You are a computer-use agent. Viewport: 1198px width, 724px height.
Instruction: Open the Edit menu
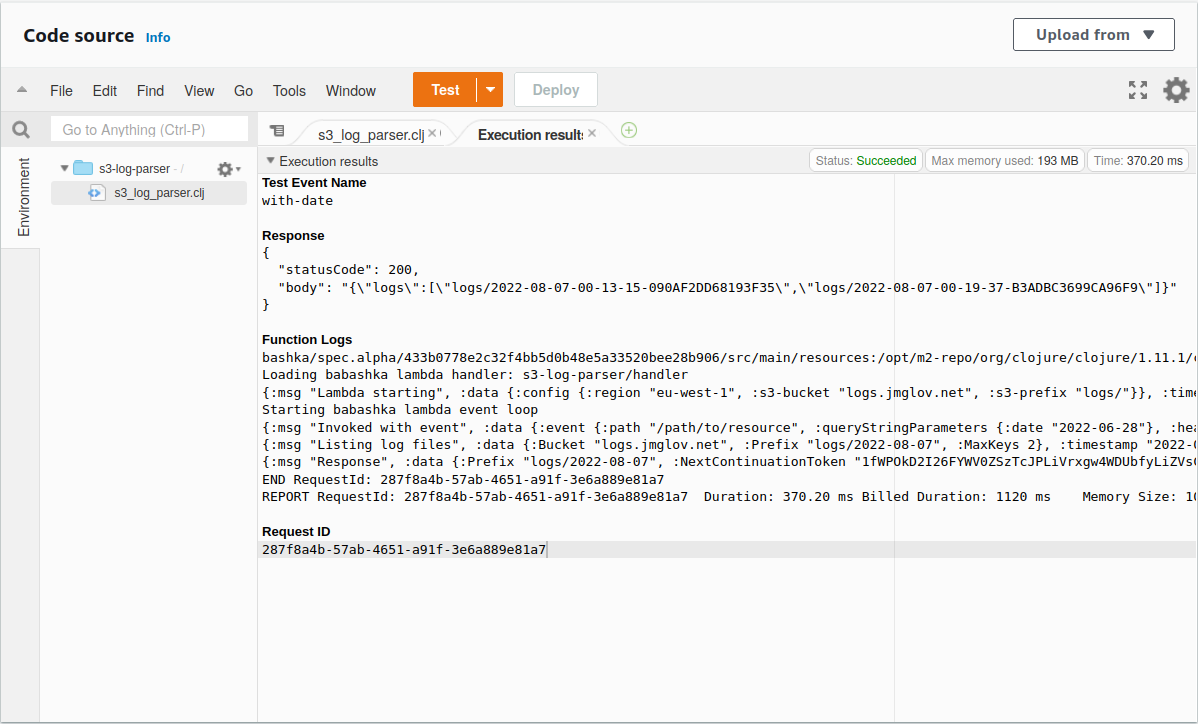[x=105, y=91]
